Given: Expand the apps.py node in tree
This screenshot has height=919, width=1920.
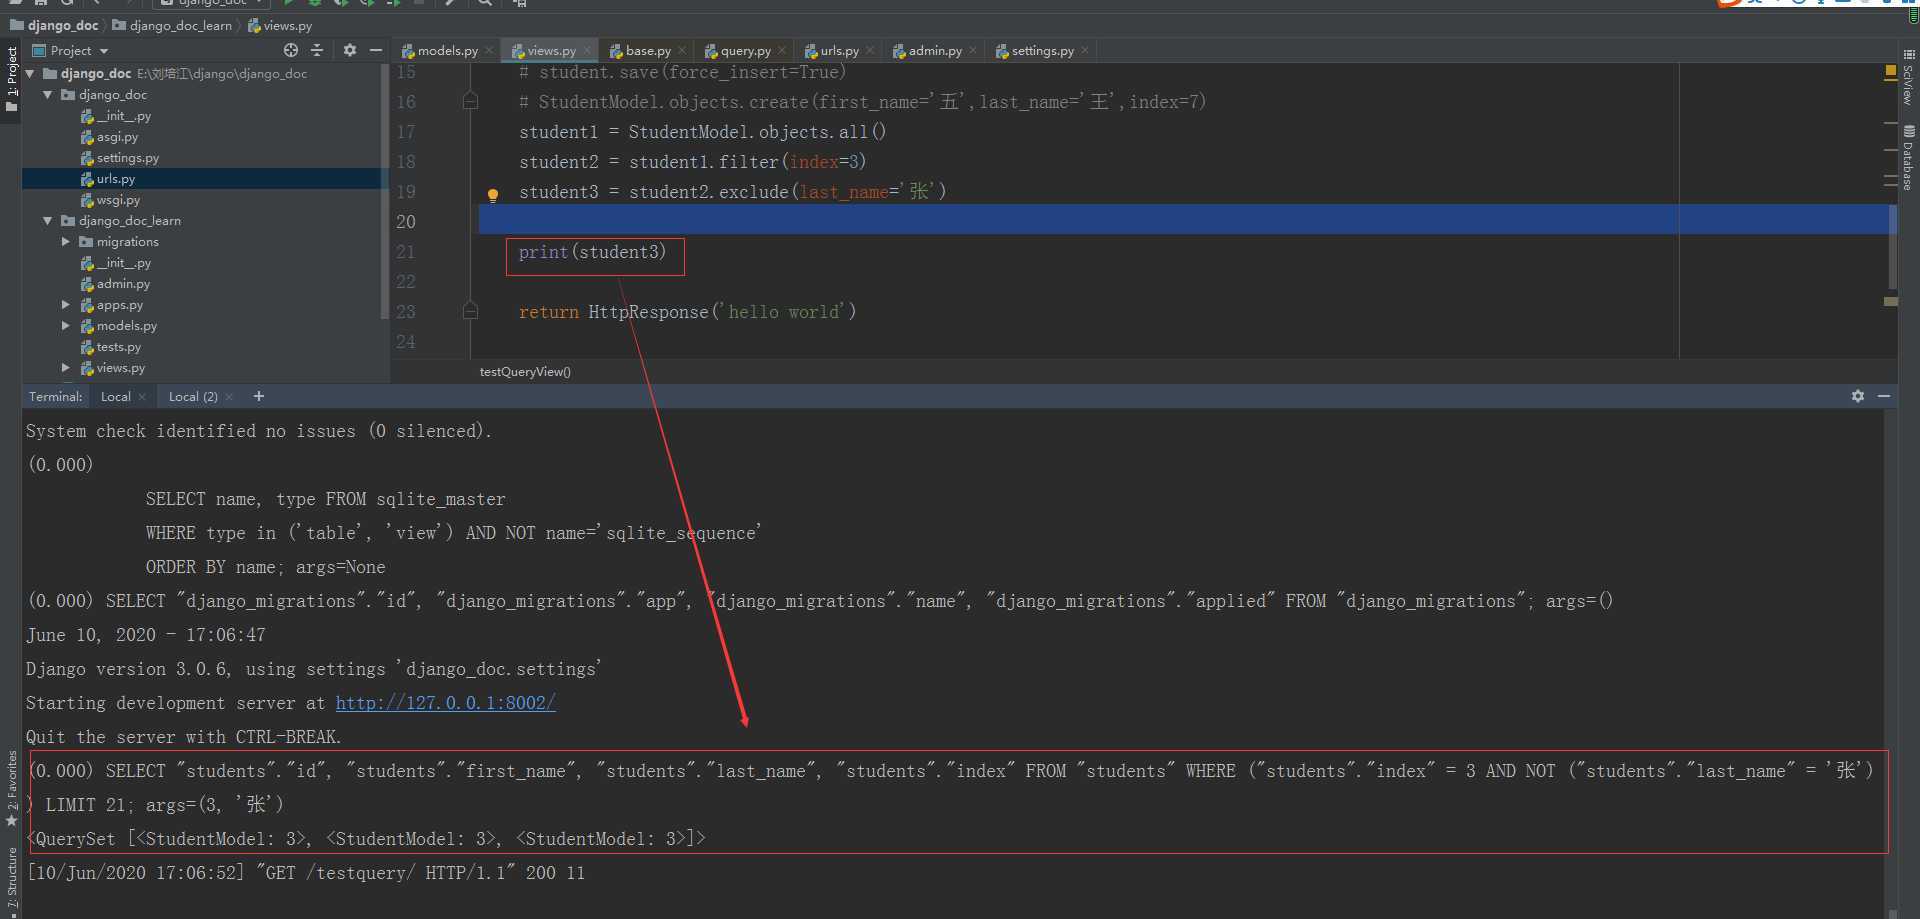Looking at the screenshot, I should (x=66, y=304).
